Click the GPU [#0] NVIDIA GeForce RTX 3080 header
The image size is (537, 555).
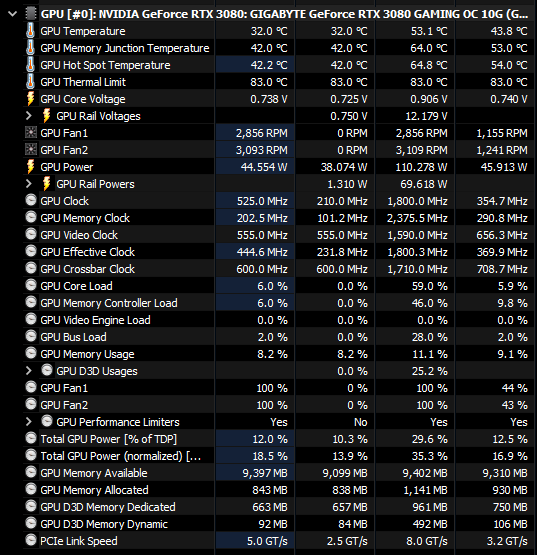[284, 14]
